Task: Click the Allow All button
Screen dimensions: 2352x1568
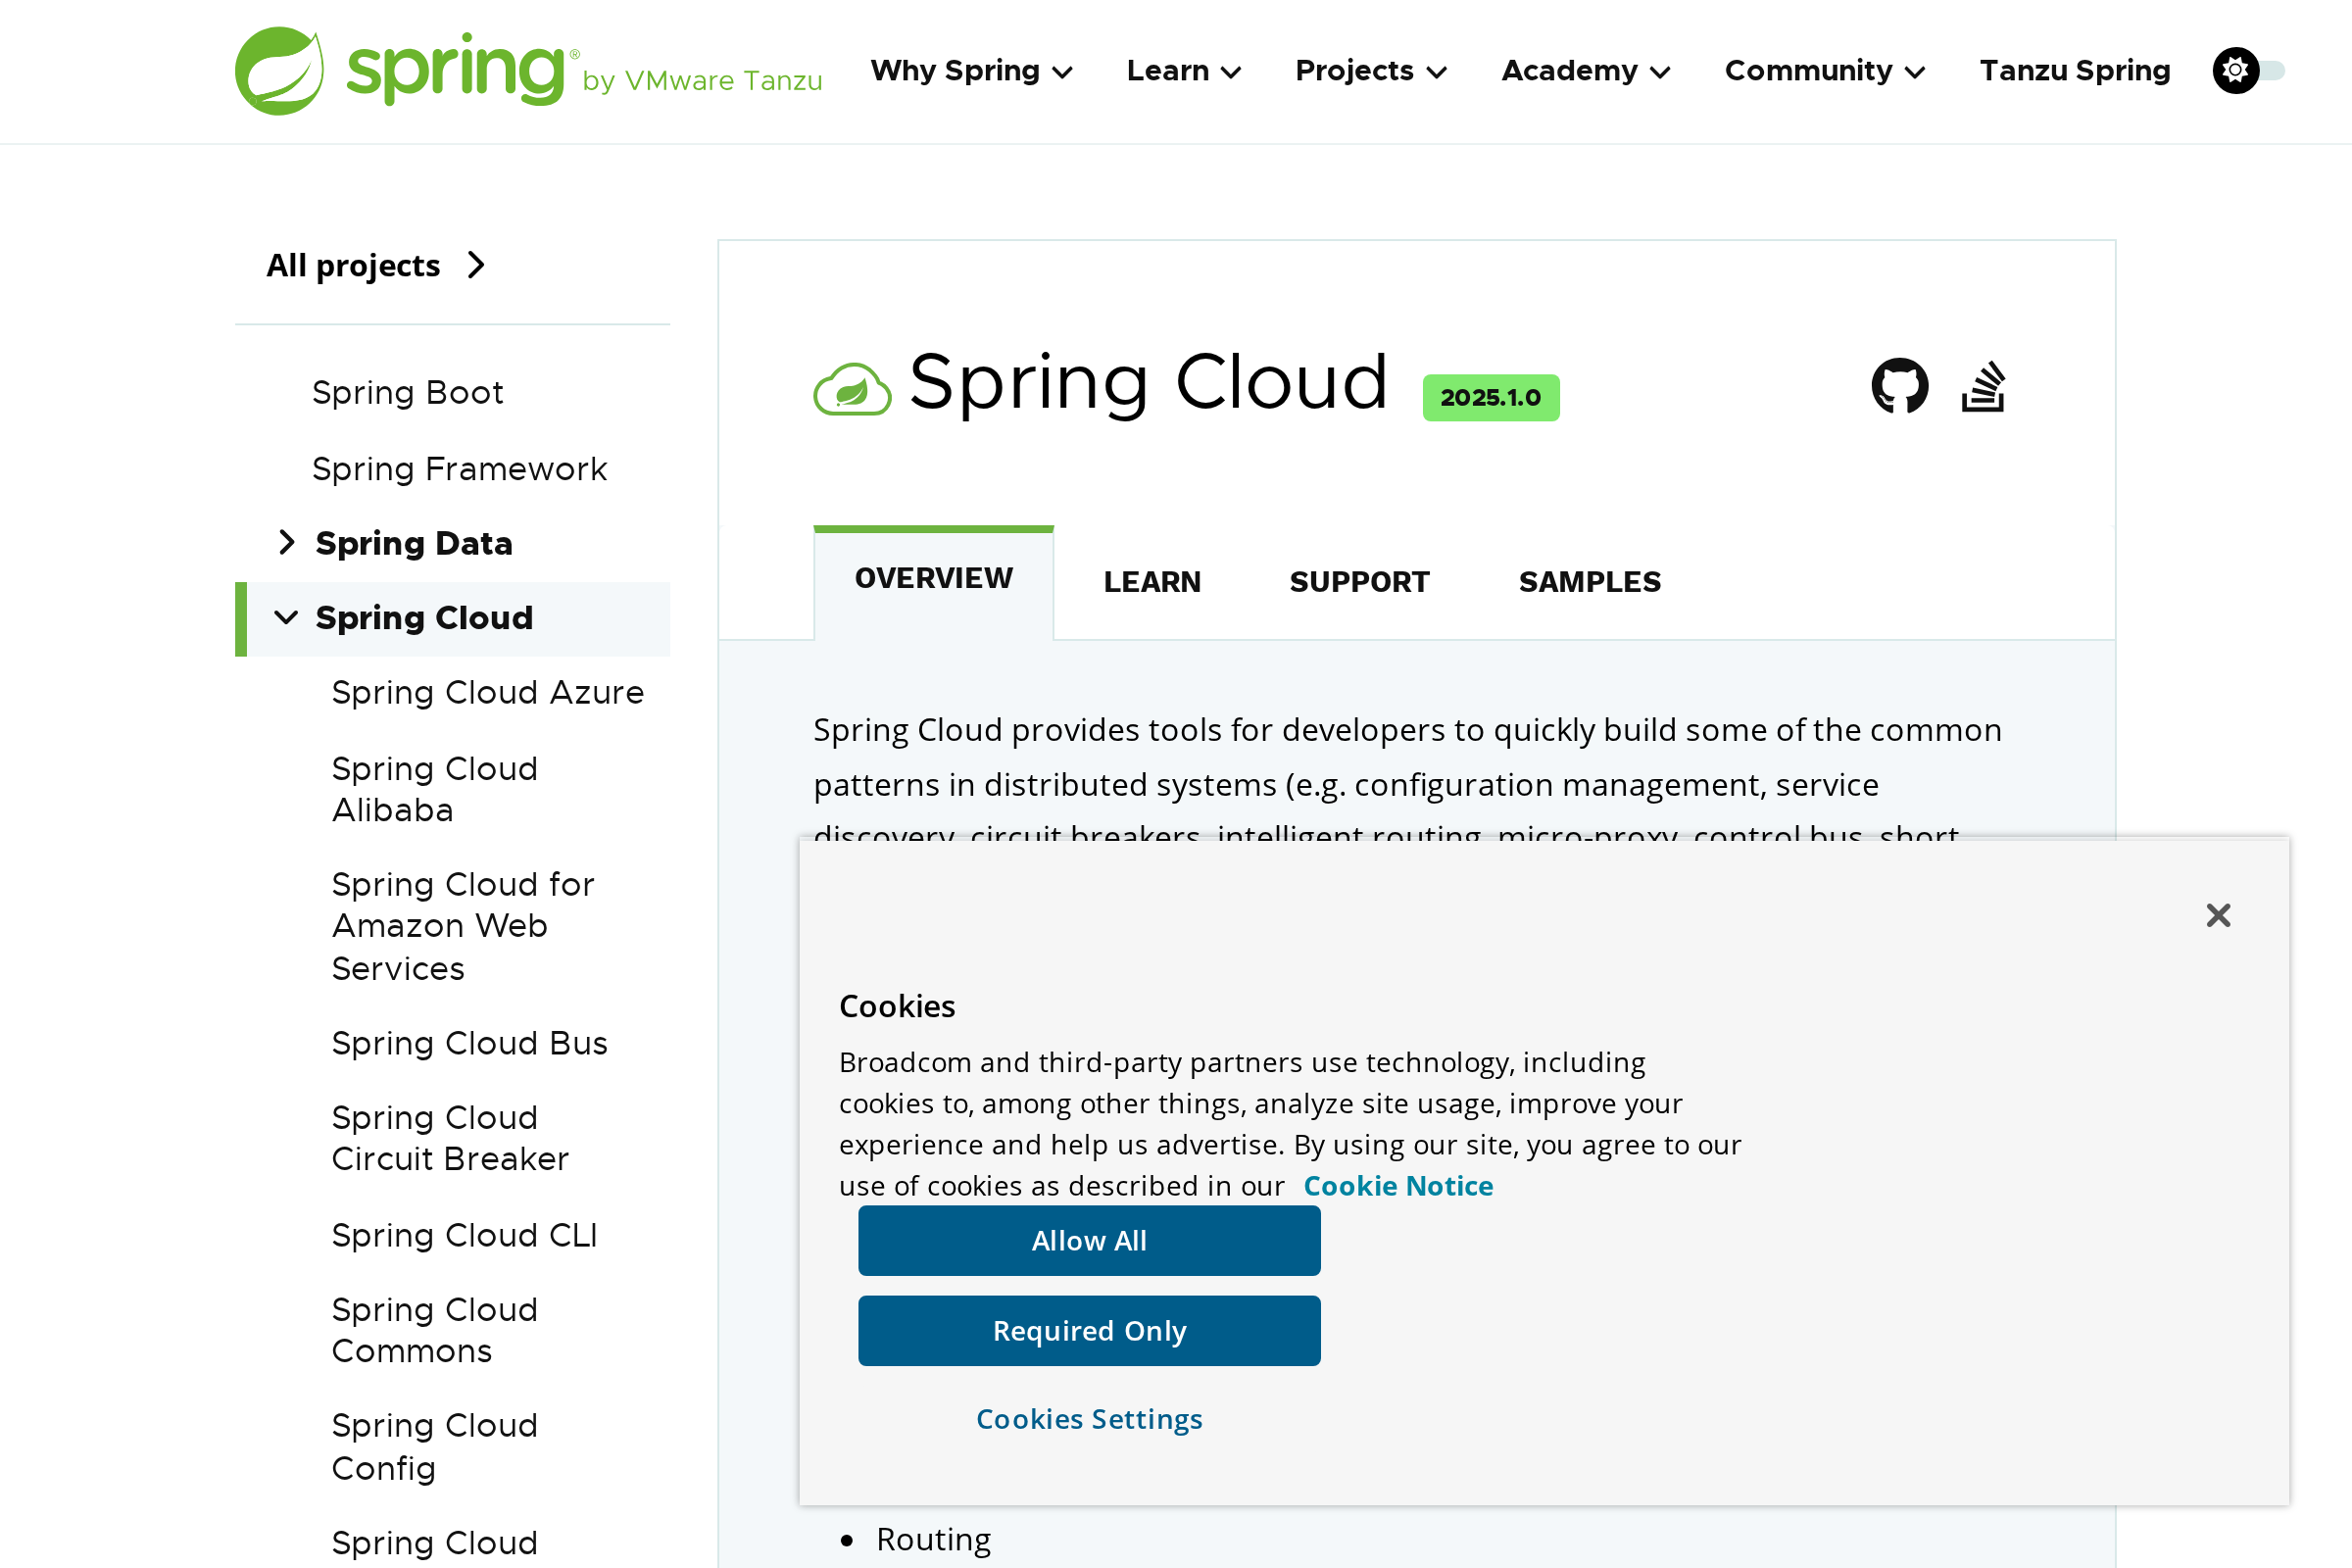Action: tap(1089, 1240)
